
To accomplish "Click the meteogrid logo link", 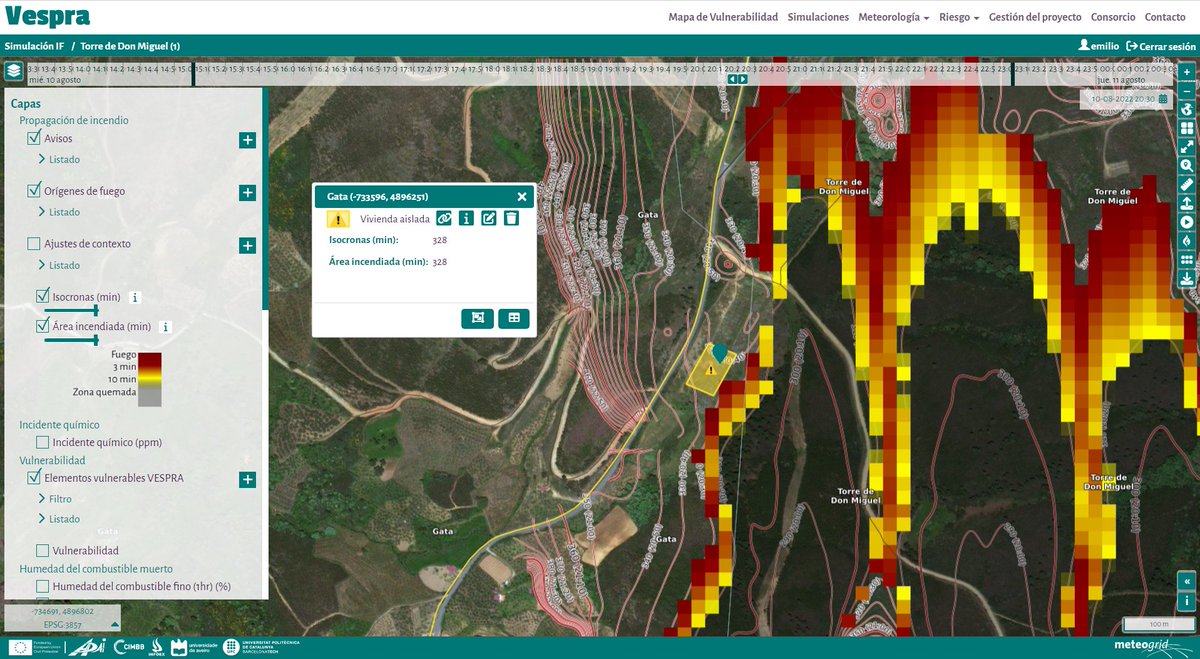I will 1153,645.
